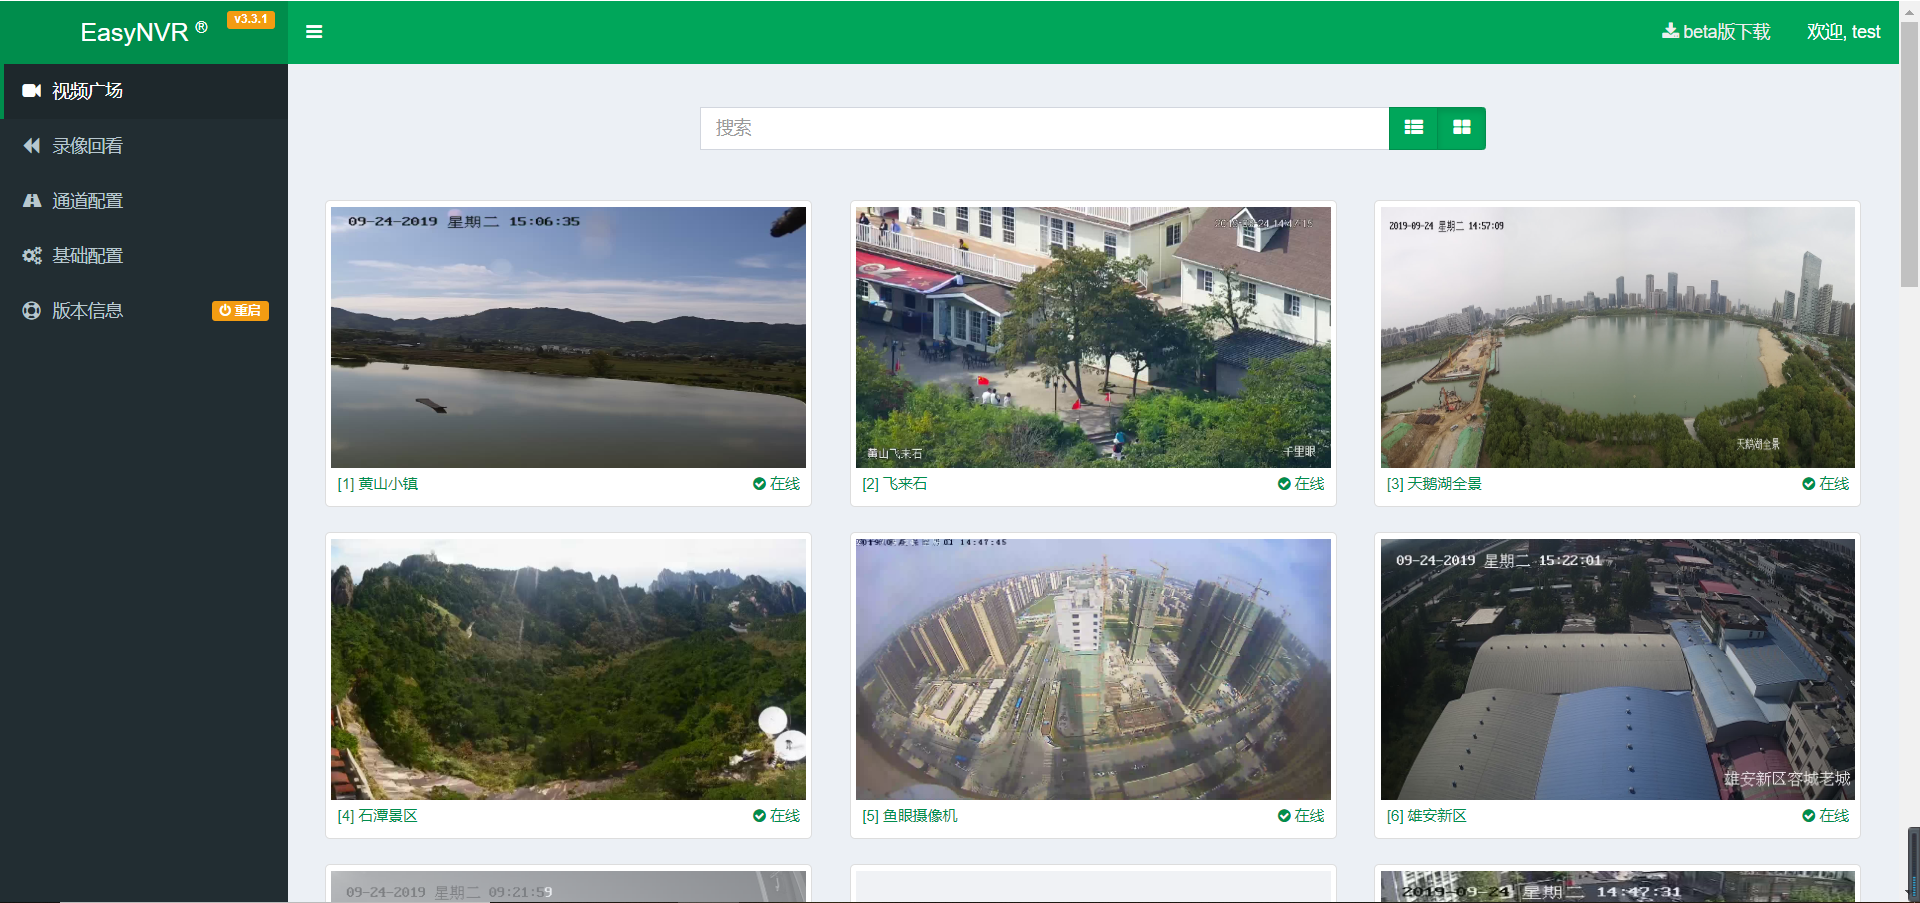
Task: Switch to list view layout
Action: coord(1413,128)
